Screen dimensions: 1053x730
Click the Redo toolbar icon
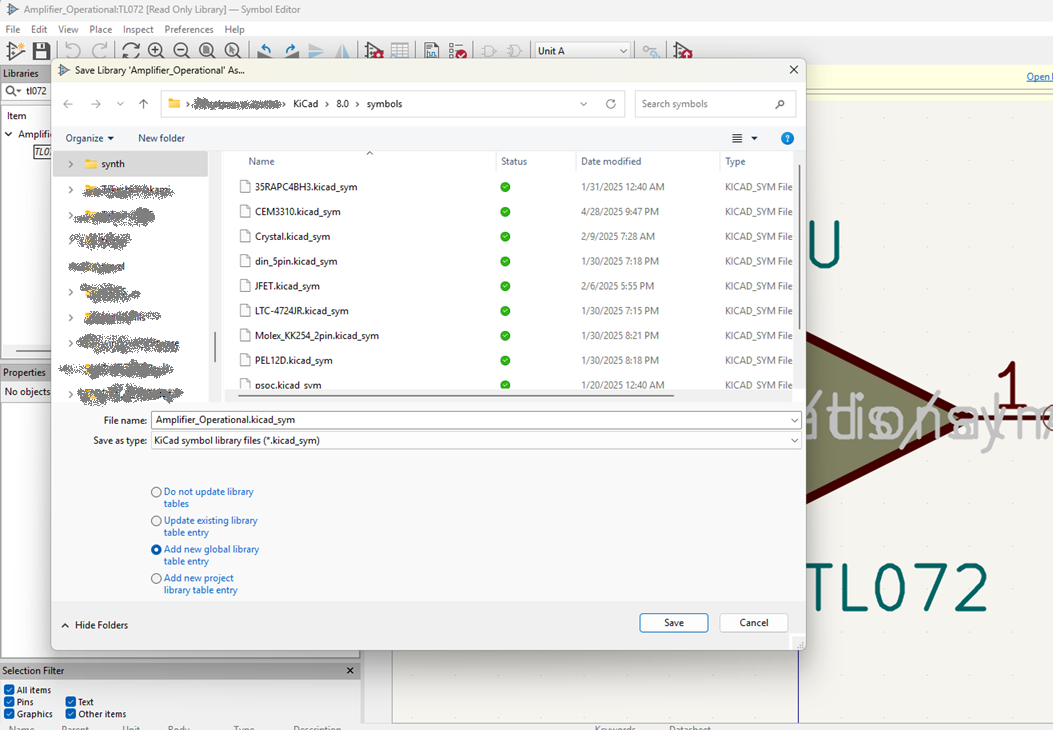(x=100, y=51)
